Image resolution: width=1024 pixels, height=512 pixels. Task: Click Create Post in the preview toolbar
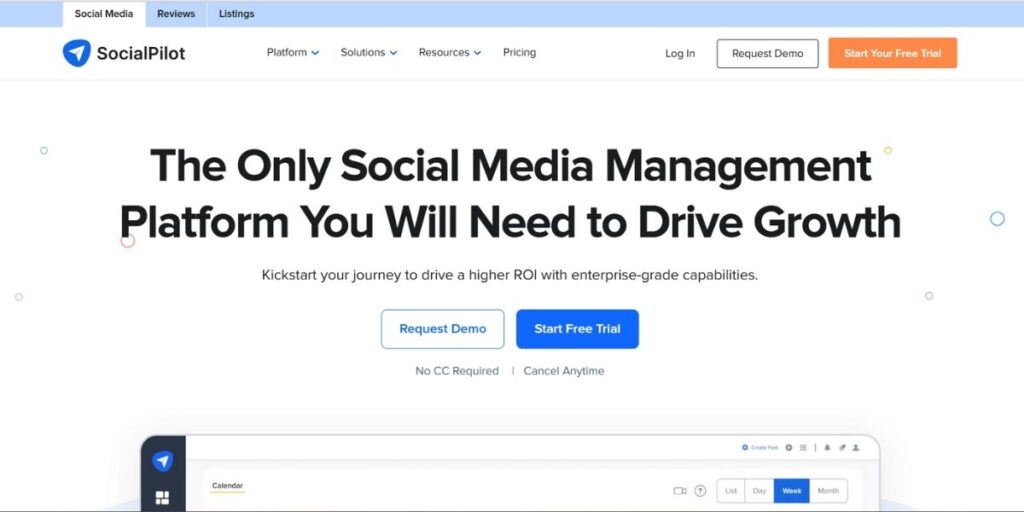click(760, 447)
